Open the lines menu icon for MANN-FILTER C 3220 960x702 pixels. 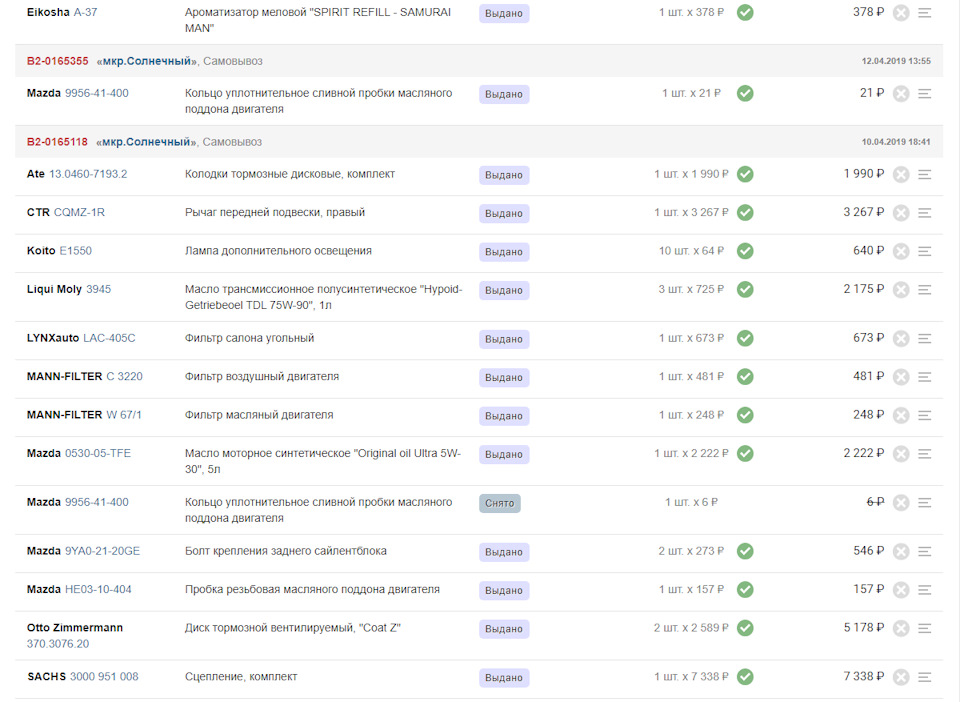pyautogui.click(x=925, y=377)
